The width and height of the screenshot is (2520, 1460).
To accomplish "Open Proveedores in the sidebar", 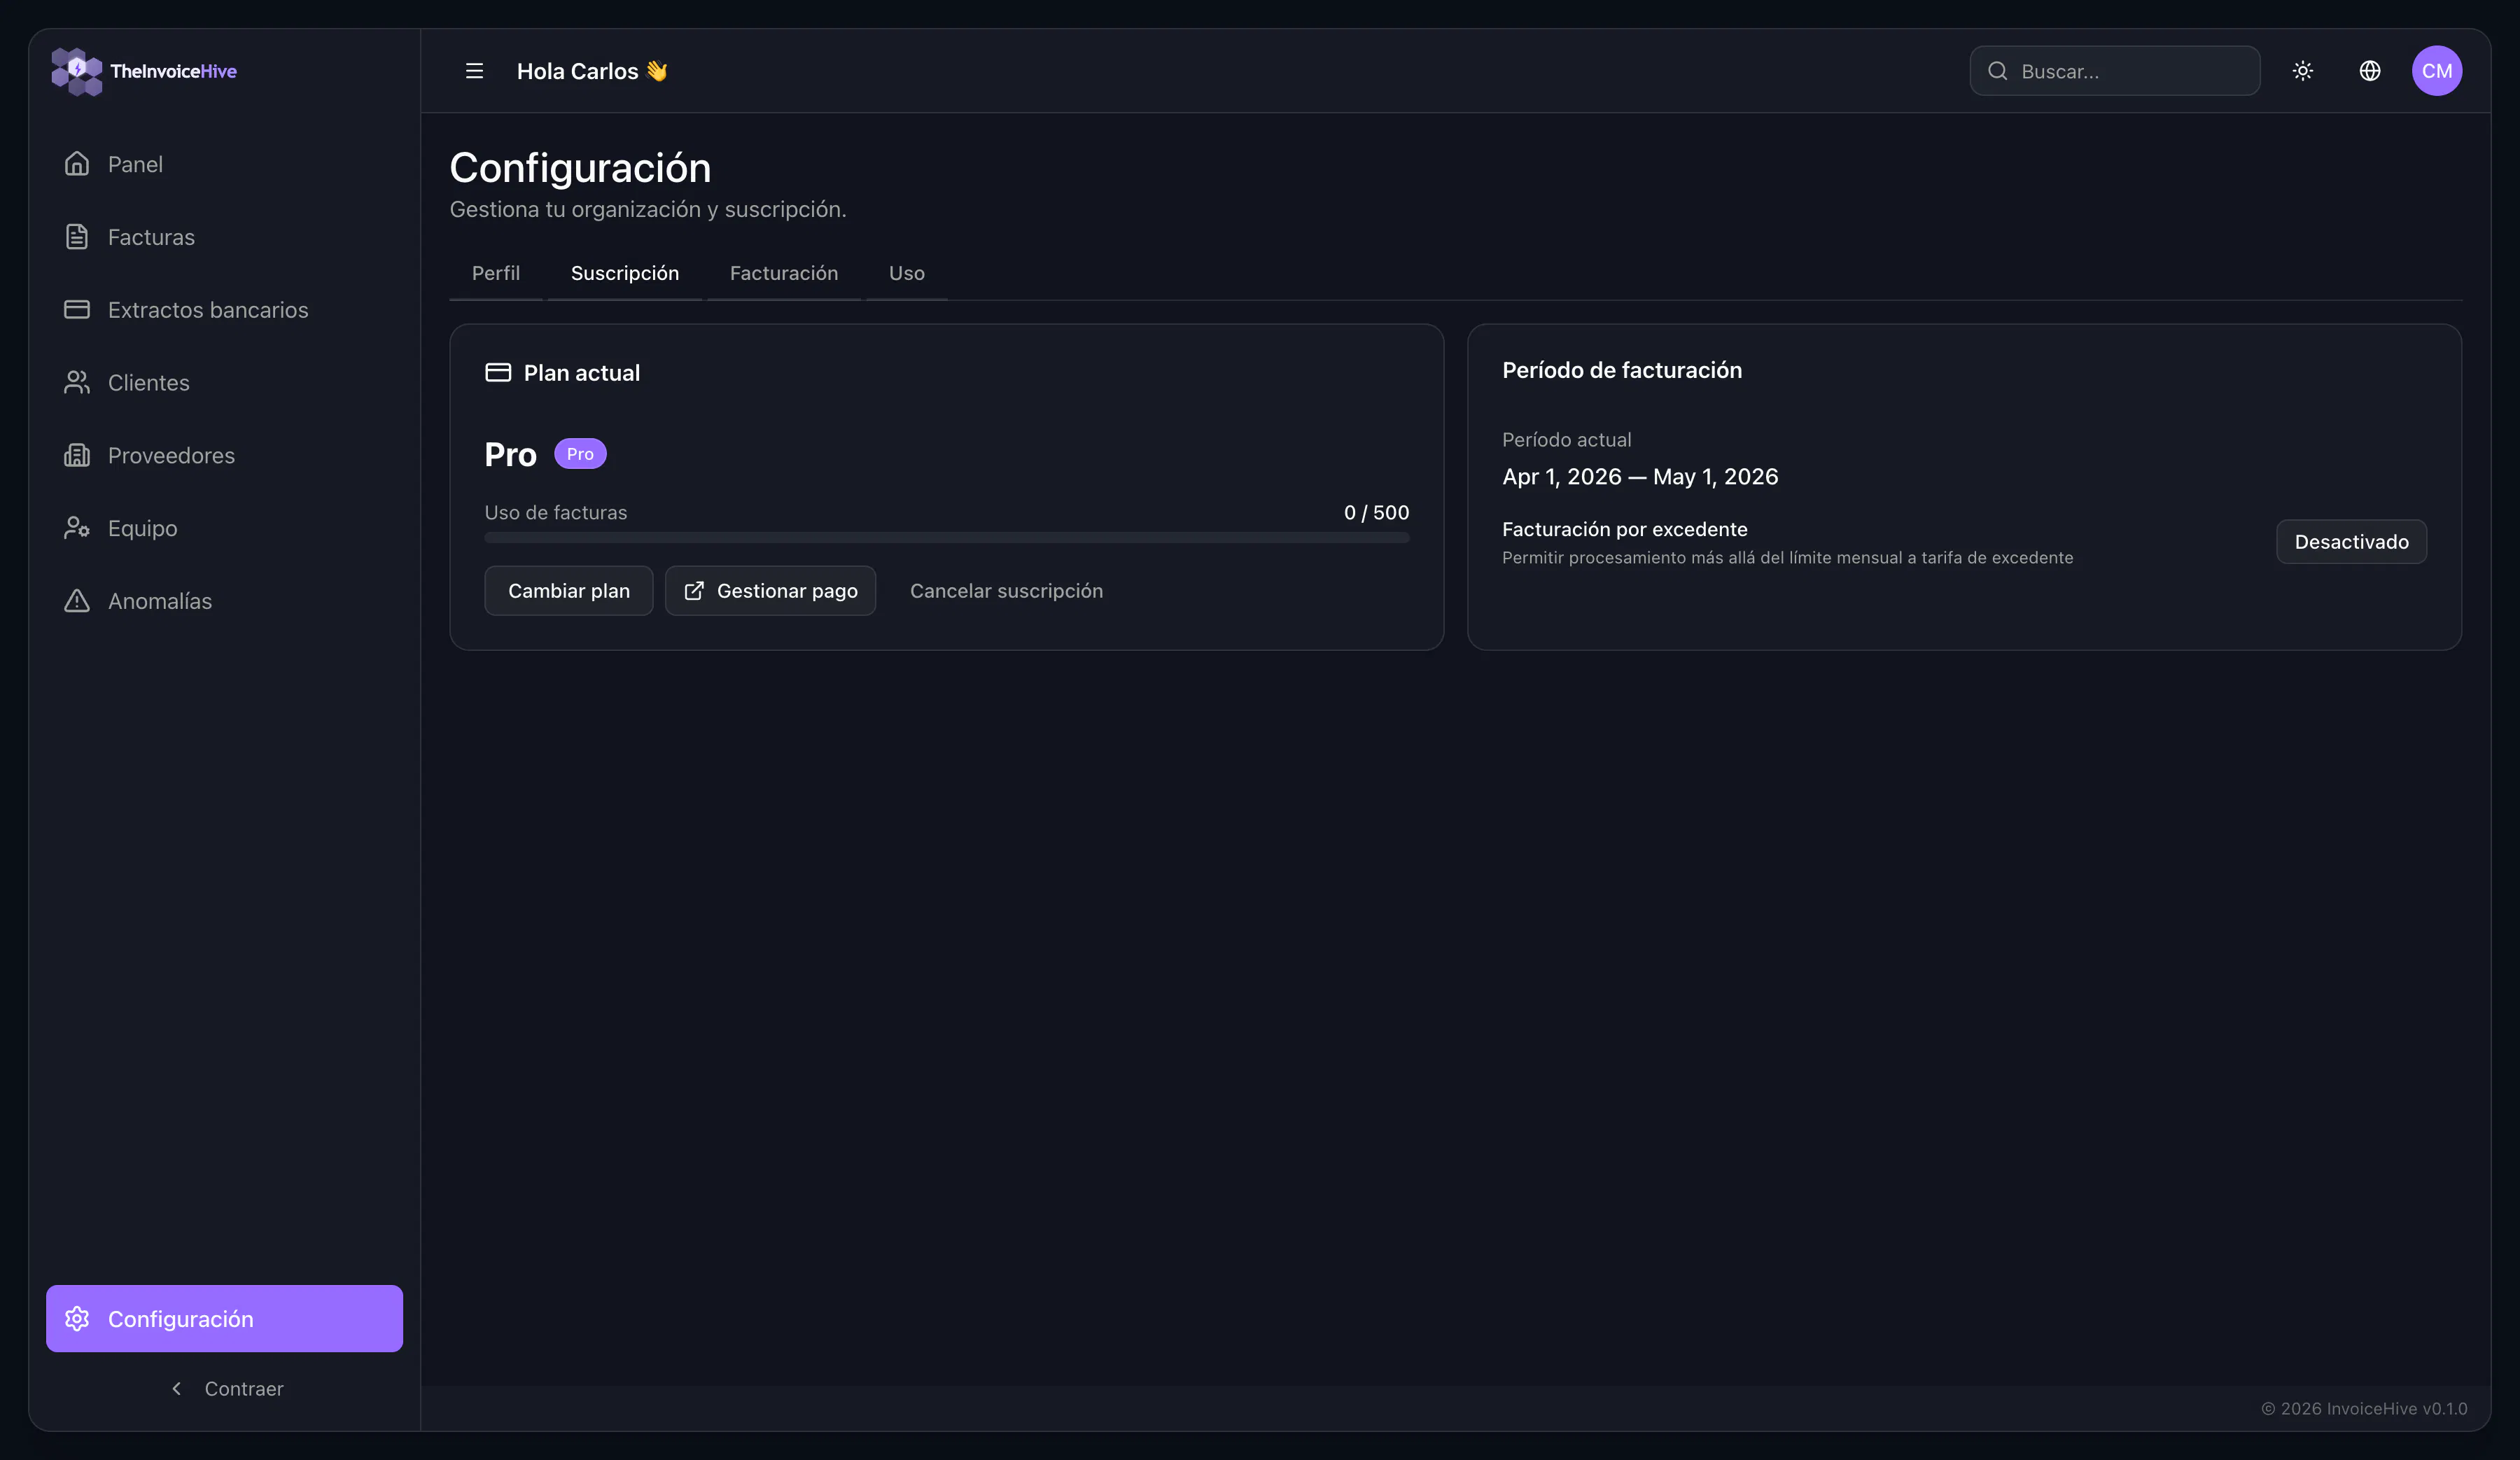I will point(224,456).
